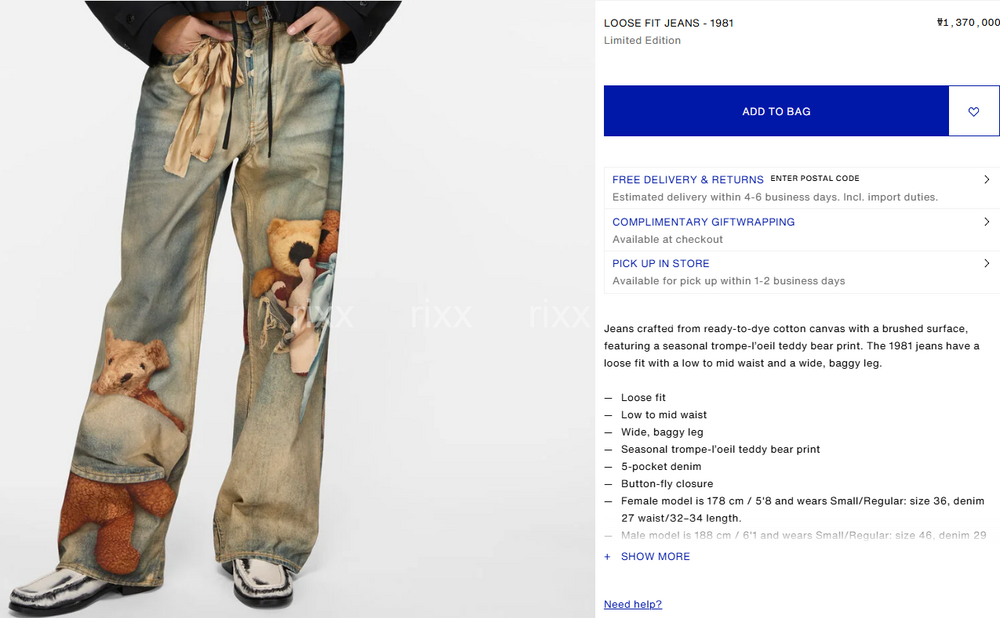Click the plus icon beside Show More
1000x618 pixels.
tap(607, 557)
